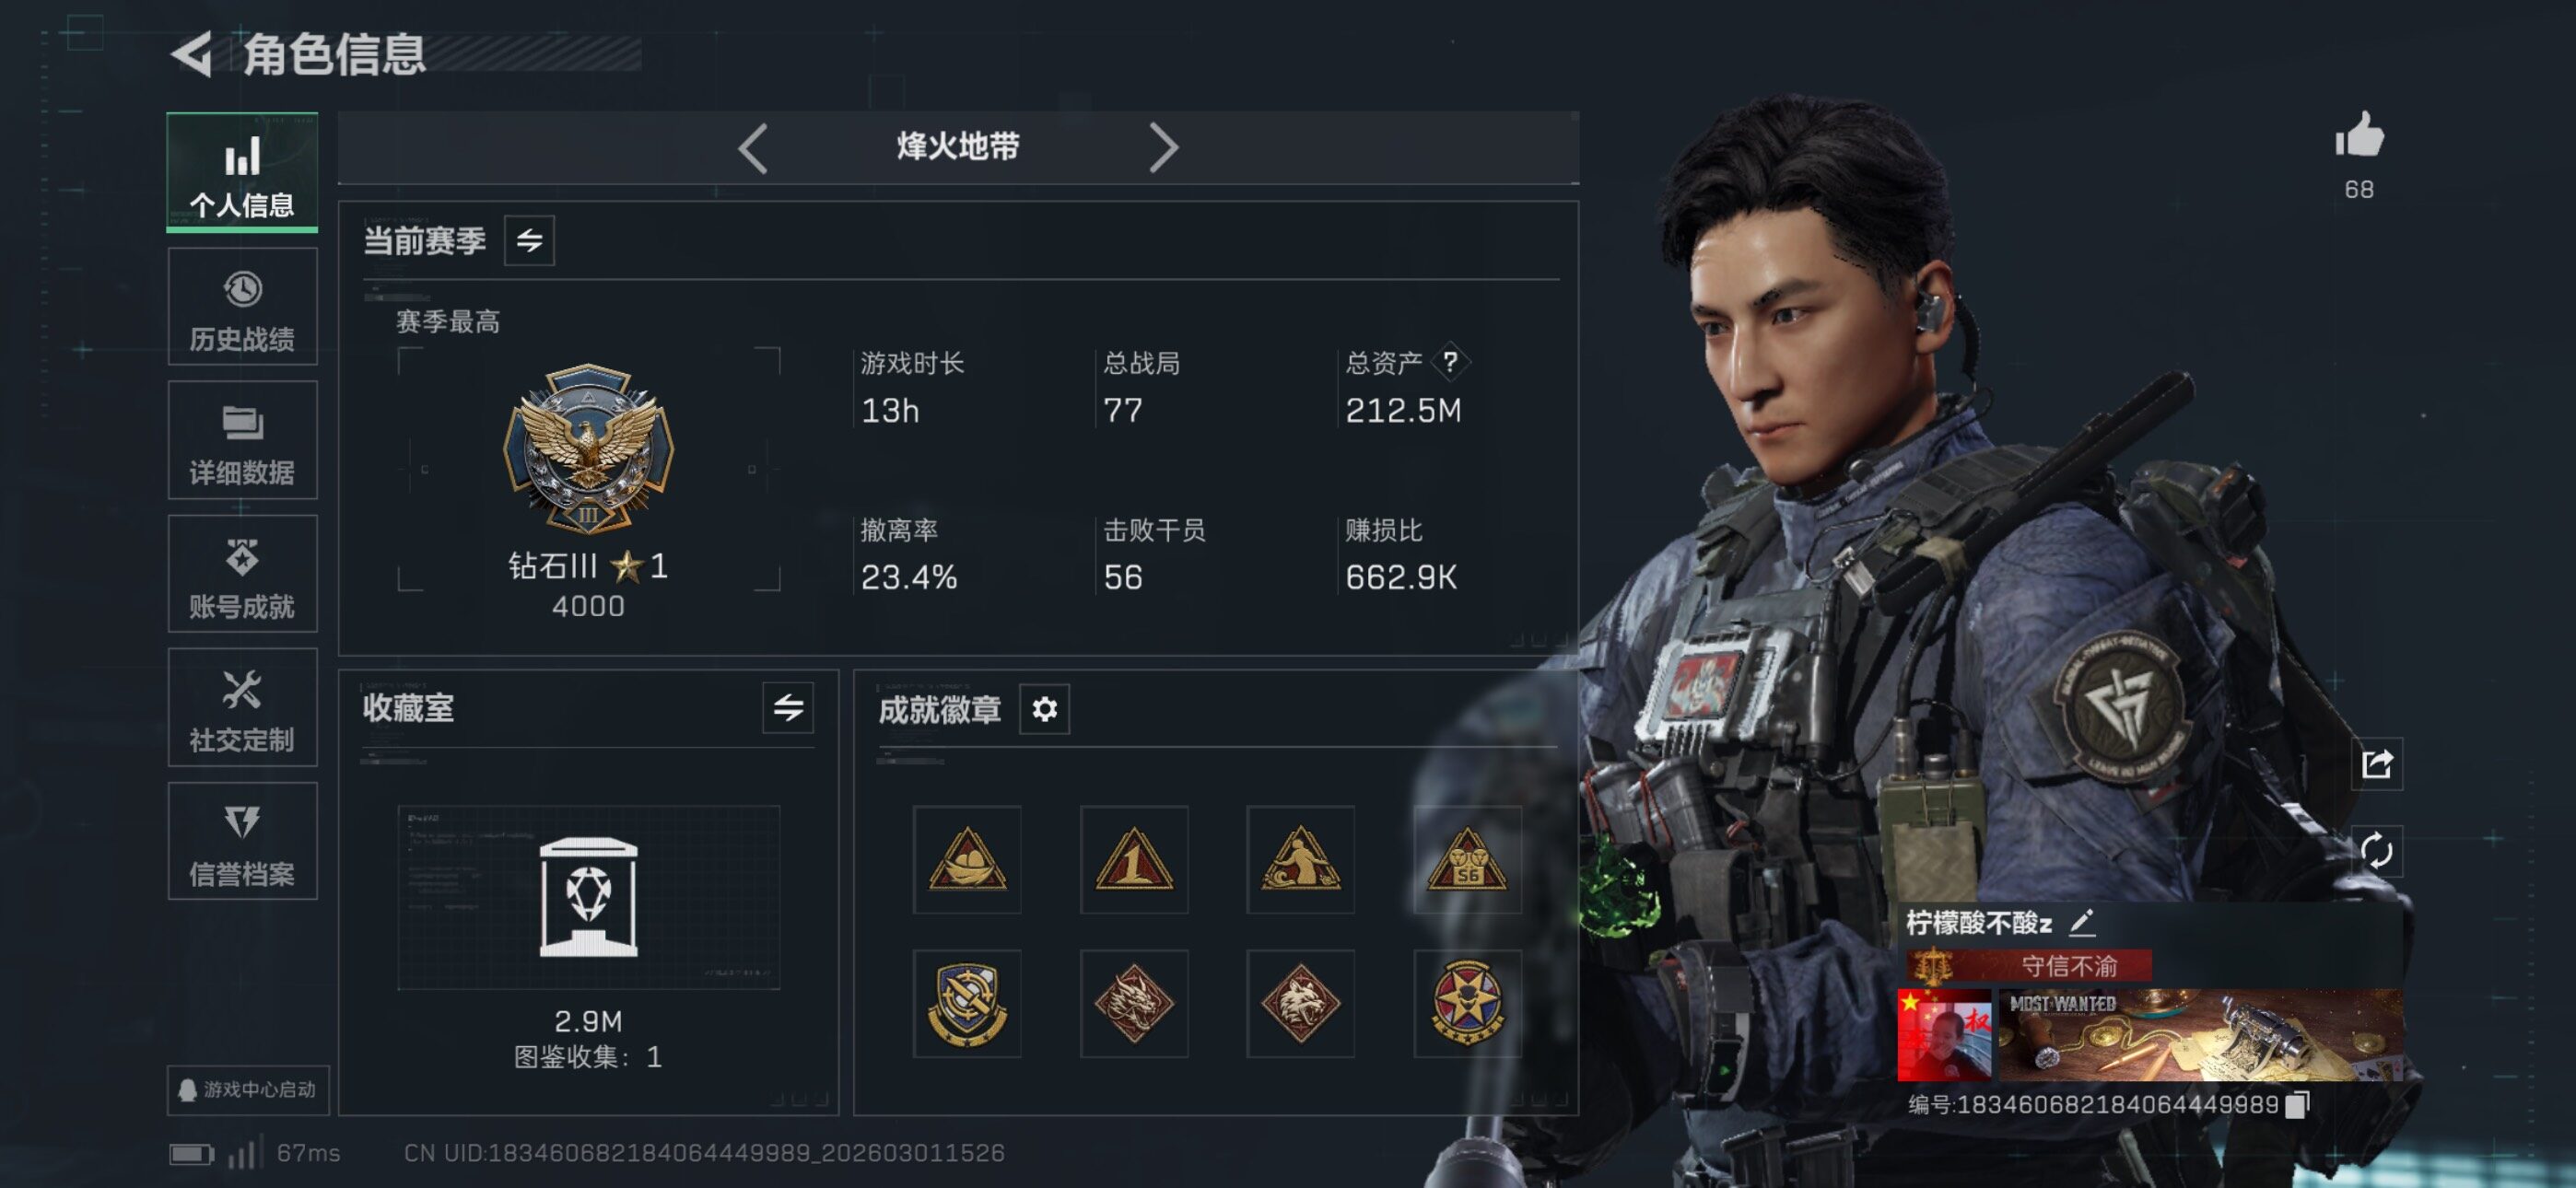Toggle current season swap button
Image resolution: width=2576 pixels, height=1188 pixels.
(x=529, y=240)
